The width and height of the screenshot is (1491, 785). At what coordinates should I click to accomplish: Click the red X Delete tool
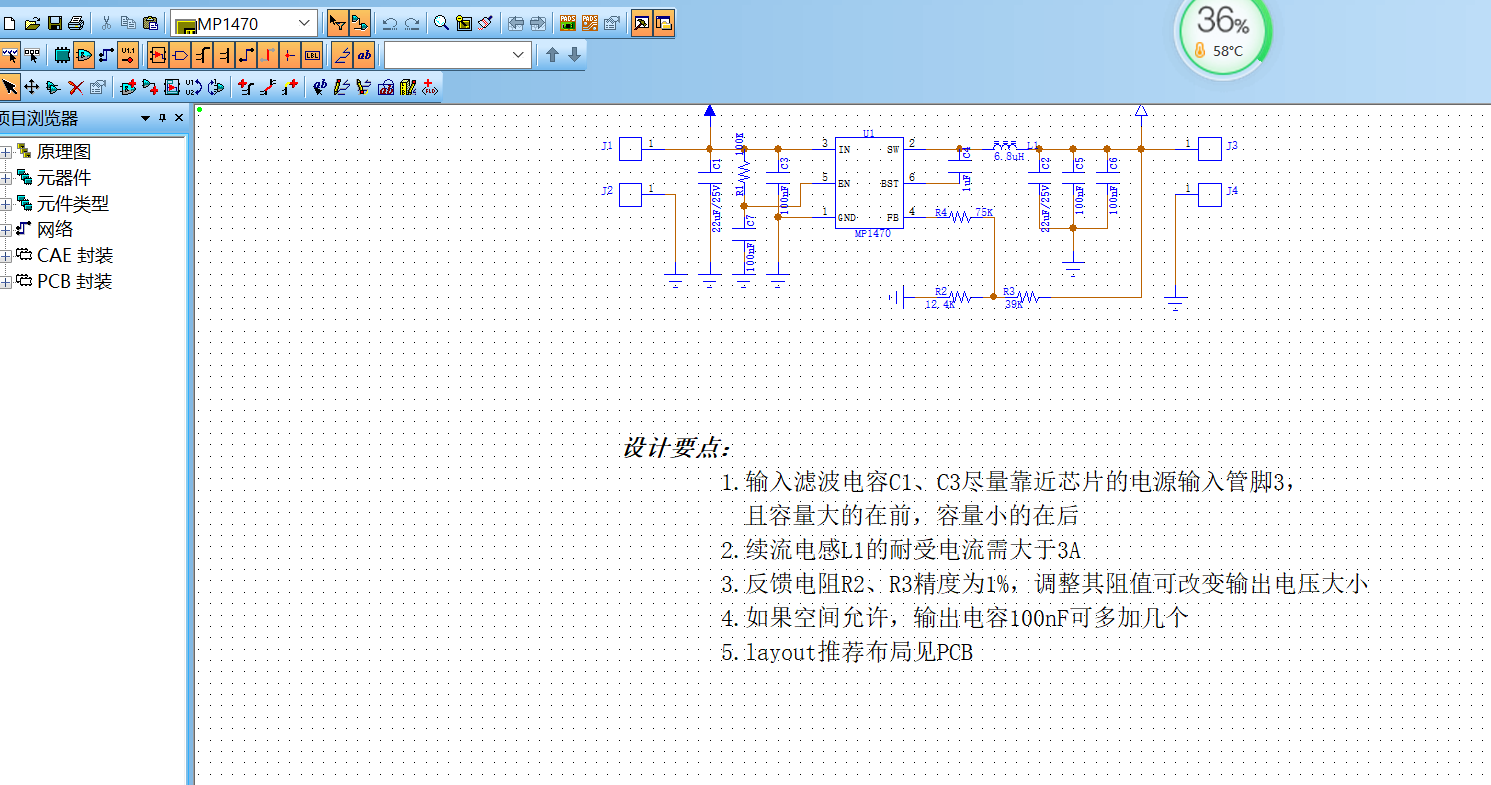(75, 87)
